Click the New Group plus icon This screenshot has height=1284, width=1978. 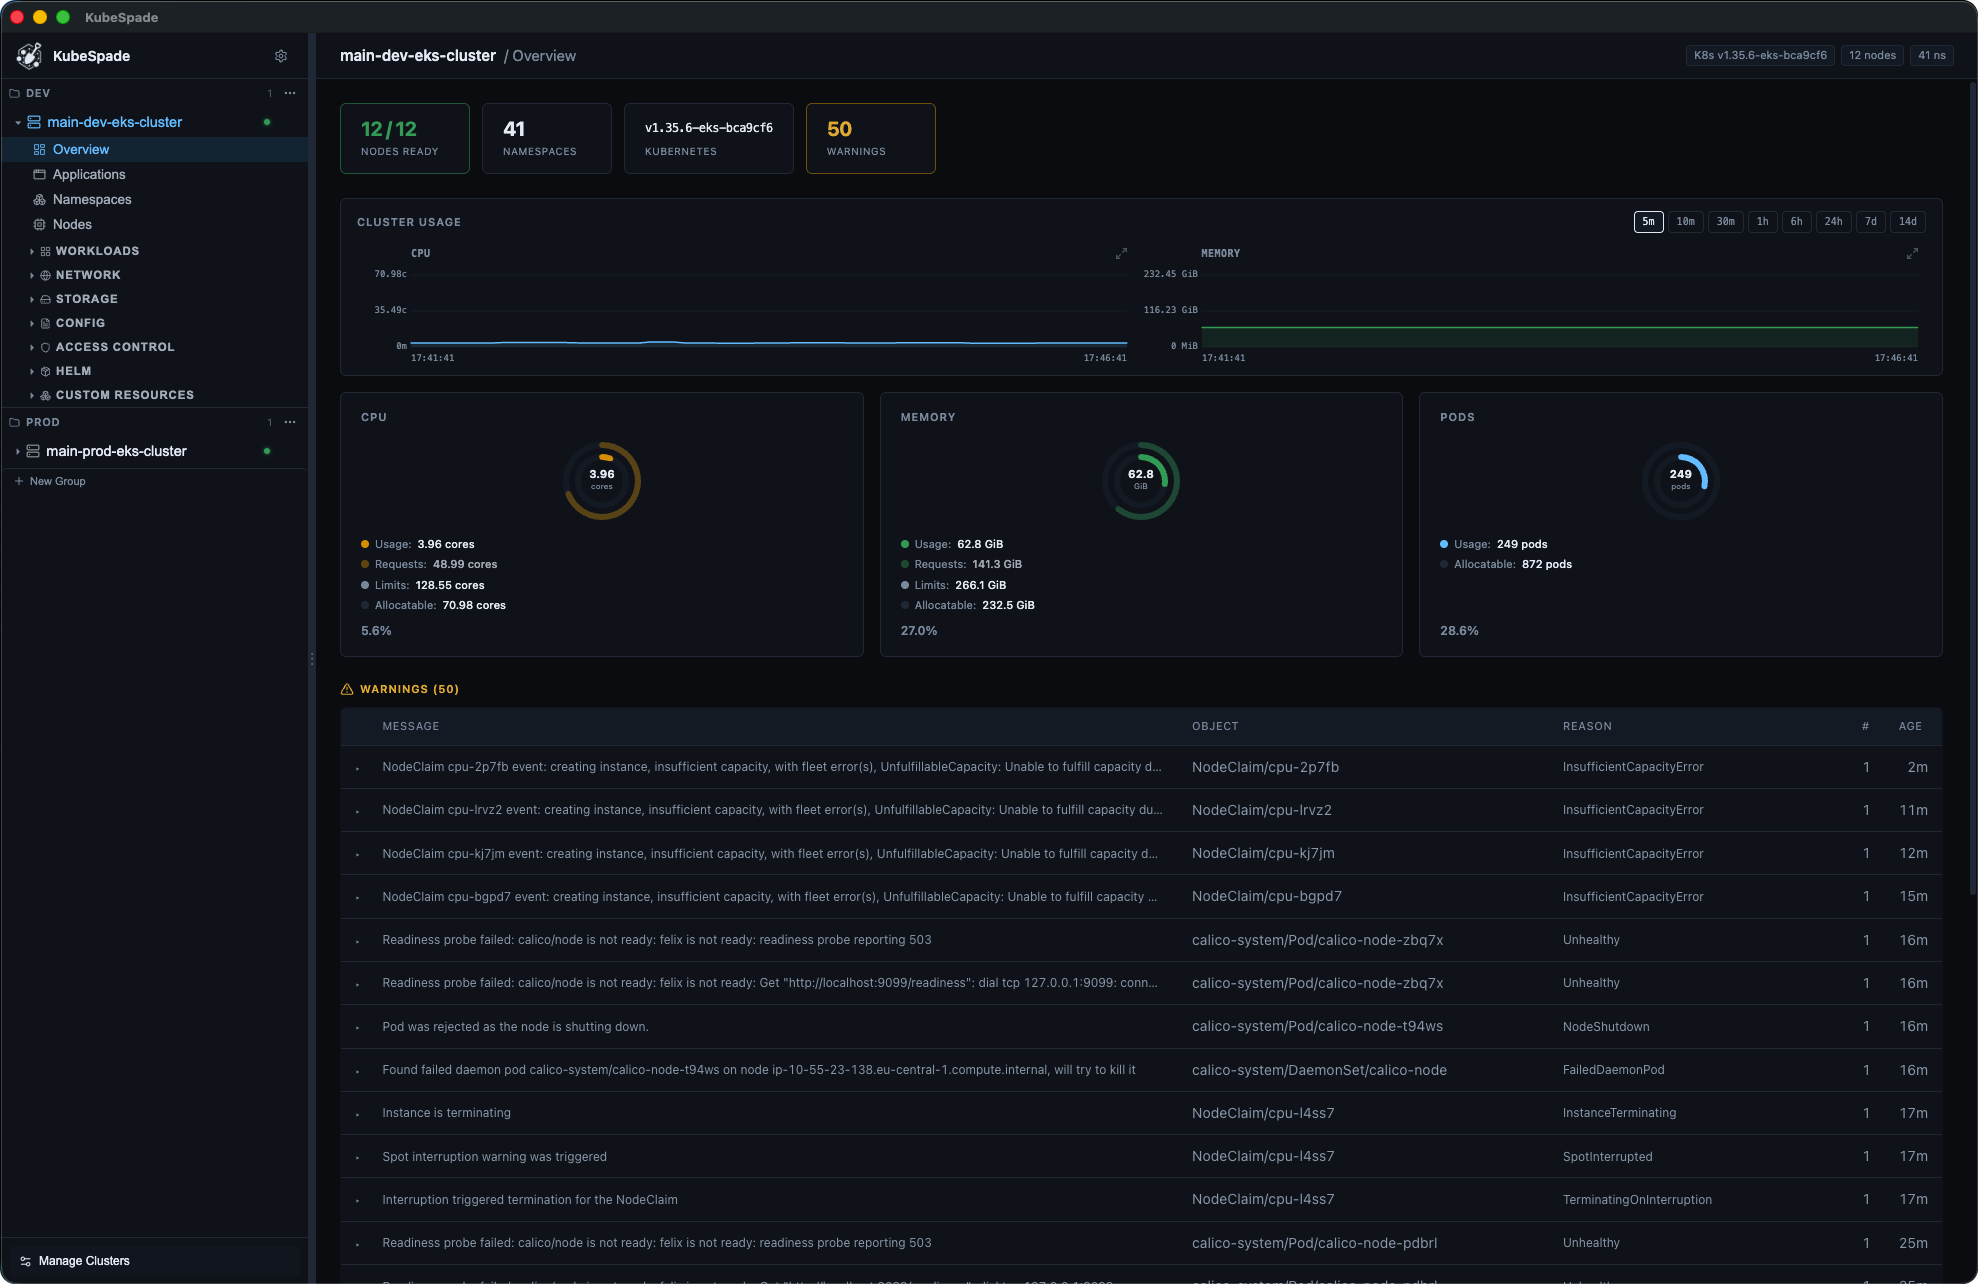pyautogui.click(x=19, y=481)
